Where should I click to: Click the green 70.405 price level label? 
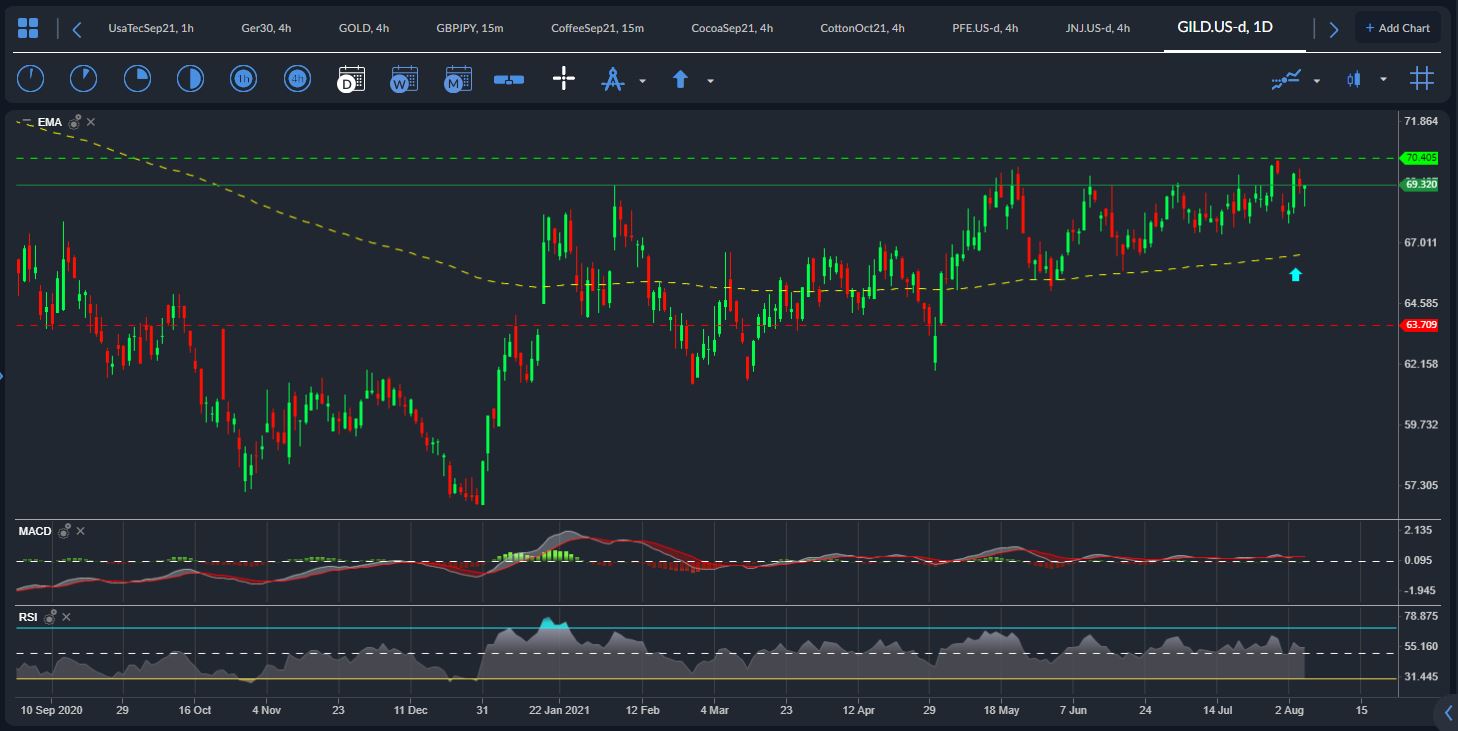pyautogui.click(x=1420, y=158)
